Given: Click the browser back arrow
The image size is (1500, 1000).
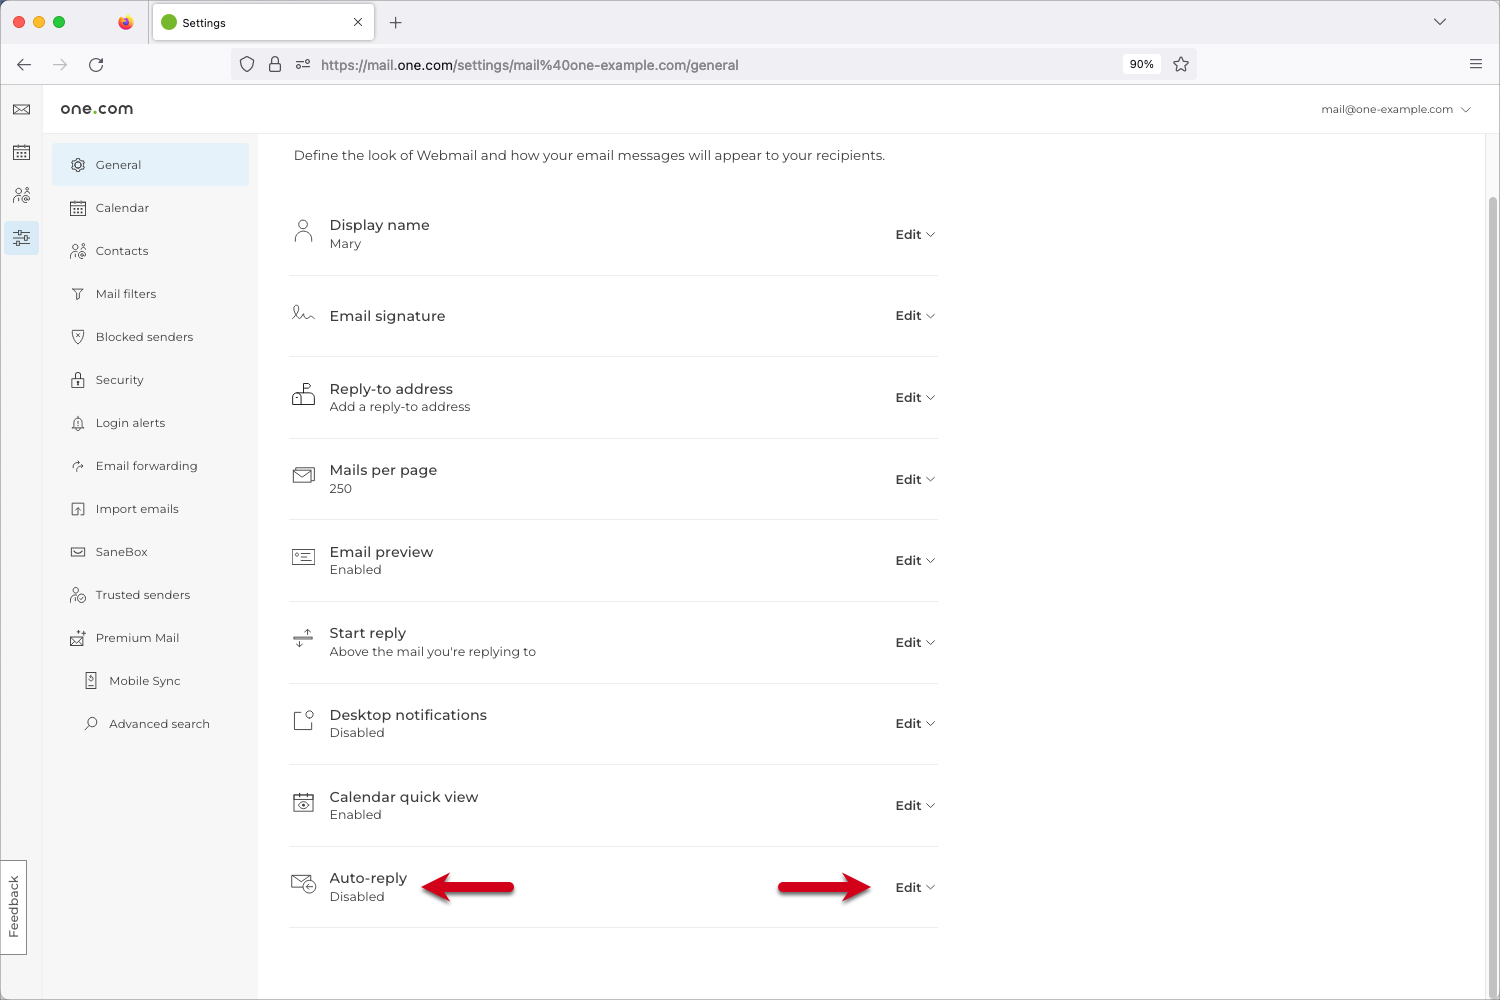Looking at the screenshot, I should click(24, 65).
